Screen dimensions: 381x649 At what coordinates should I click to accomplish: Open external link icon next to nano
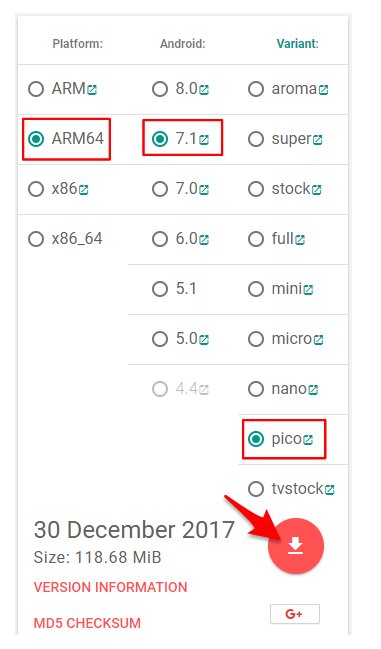(313, 389)
